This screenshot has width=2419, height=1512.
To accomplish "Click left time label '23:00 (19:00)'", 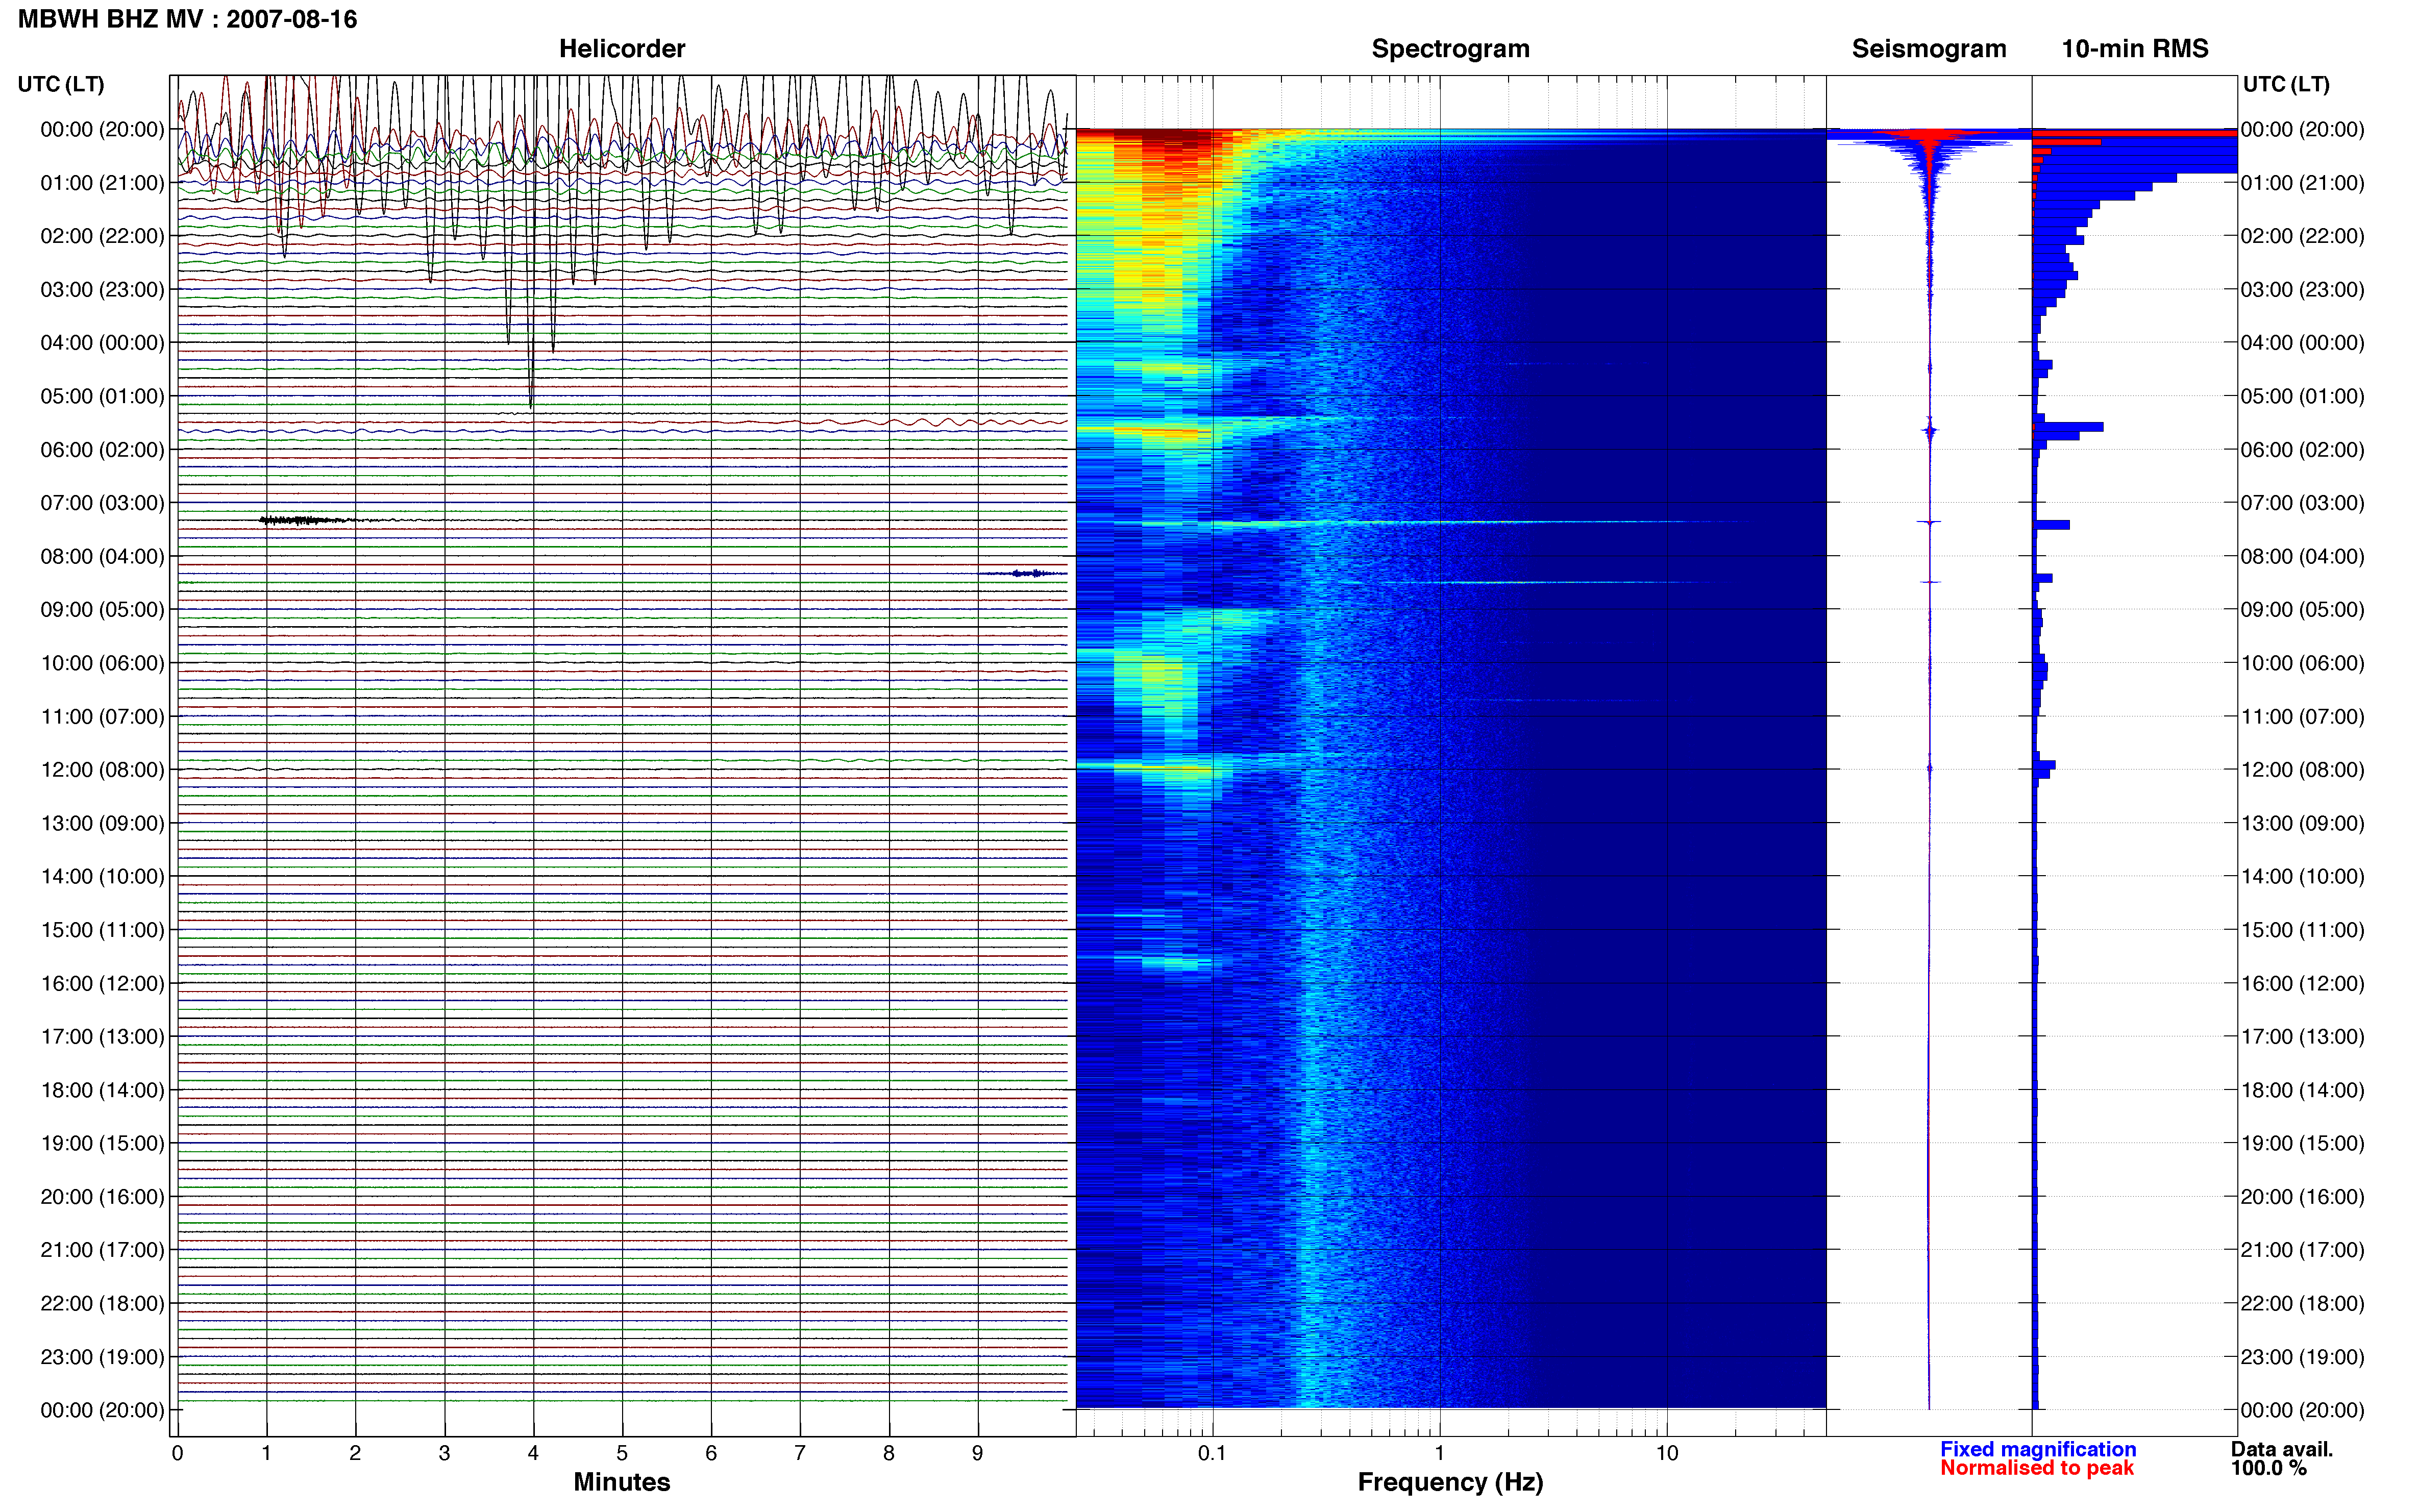I will click(102, 1357).
